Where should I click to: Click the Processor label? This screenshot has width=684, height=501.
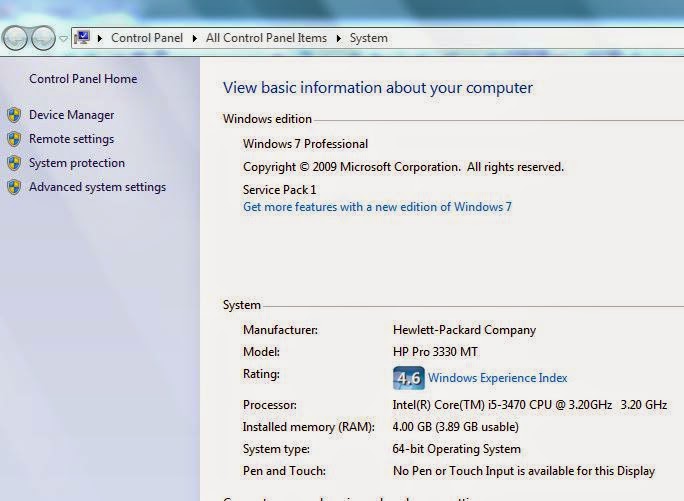click(270, 405)
